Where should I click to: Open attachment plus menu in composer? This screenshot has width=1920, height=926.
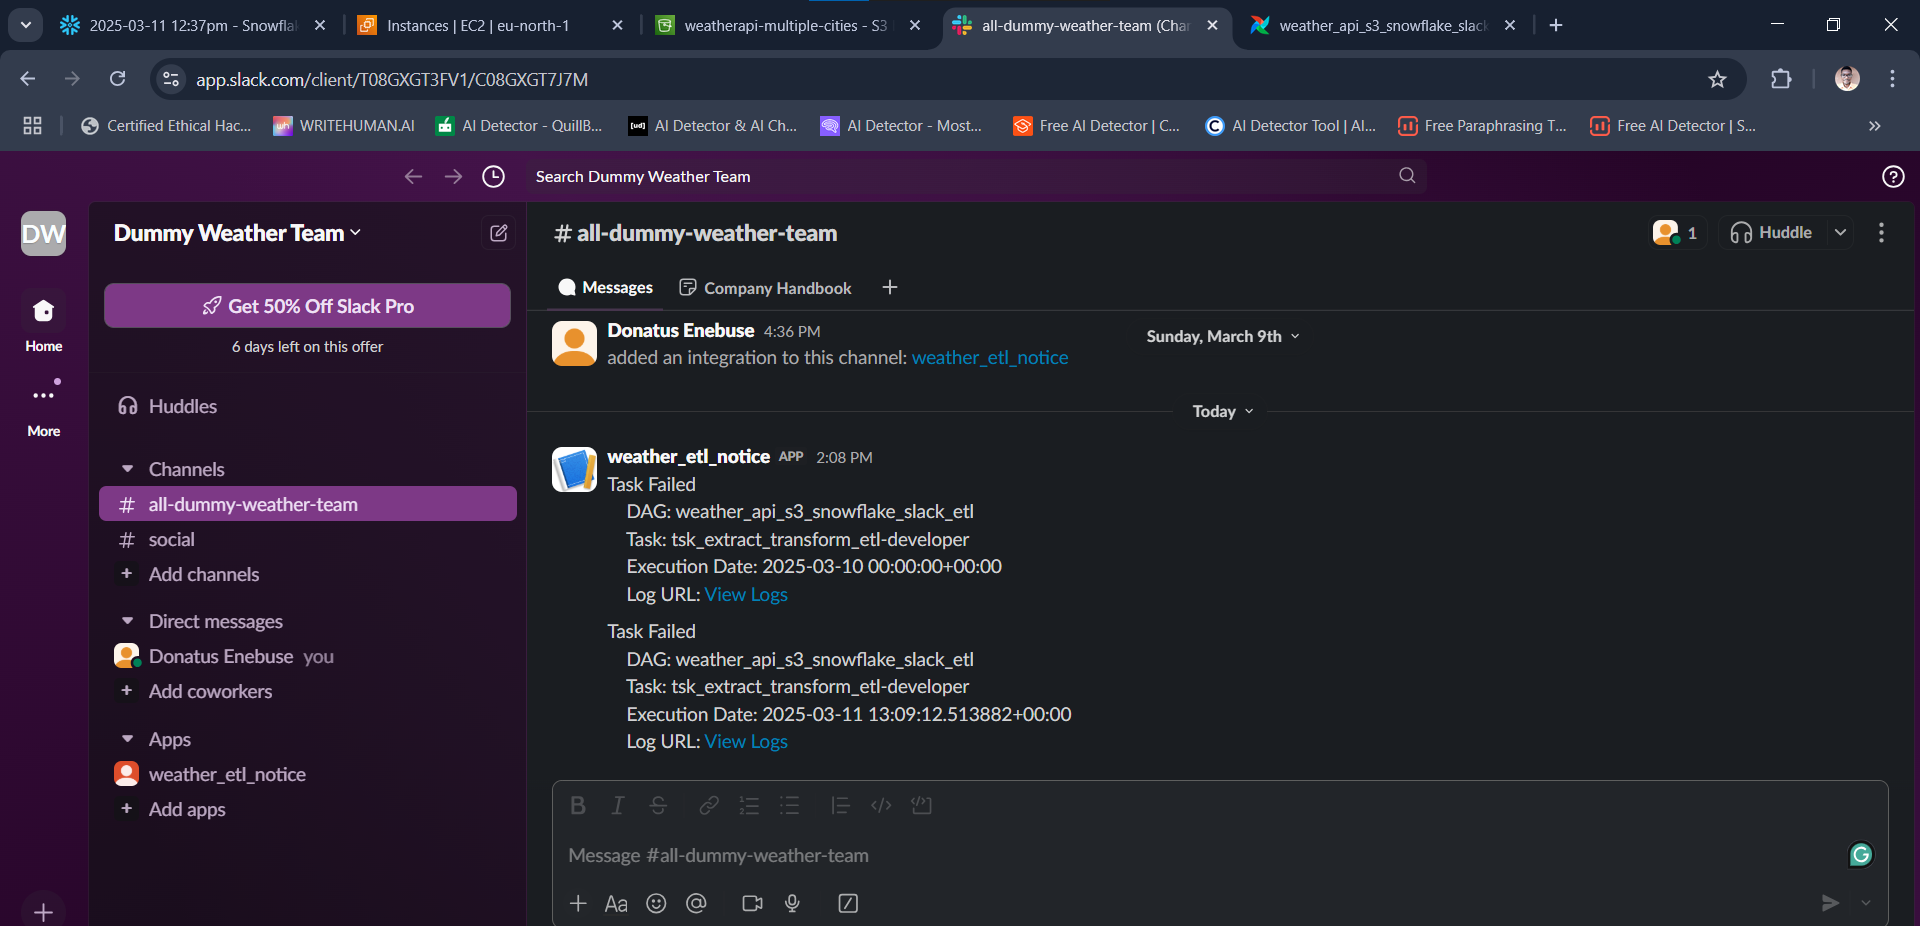click(x=578, y=904)
